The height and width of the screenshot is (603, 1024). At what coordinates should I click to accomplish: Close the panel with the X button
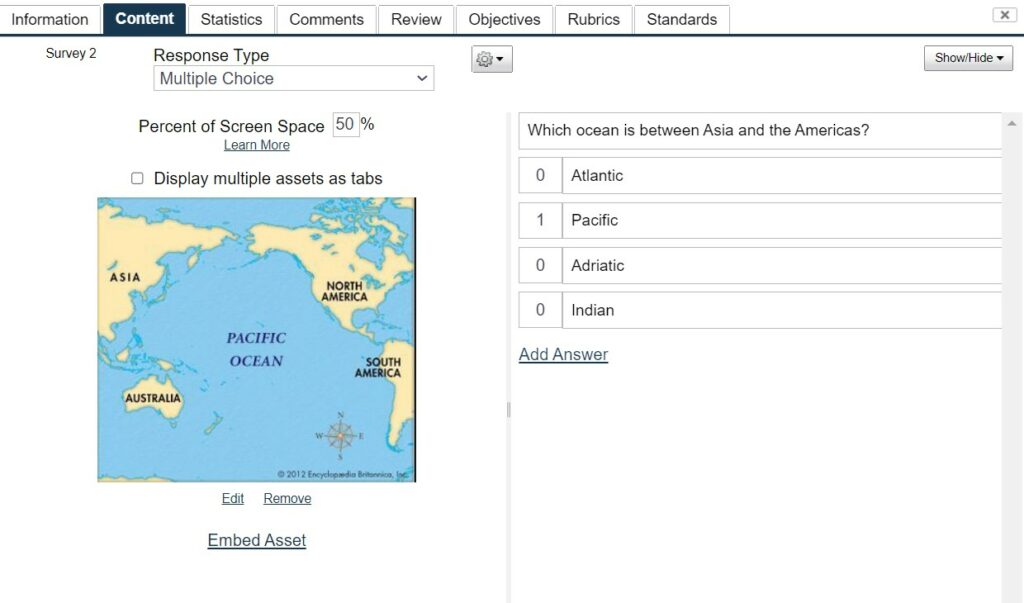(x=1004, y=15)
